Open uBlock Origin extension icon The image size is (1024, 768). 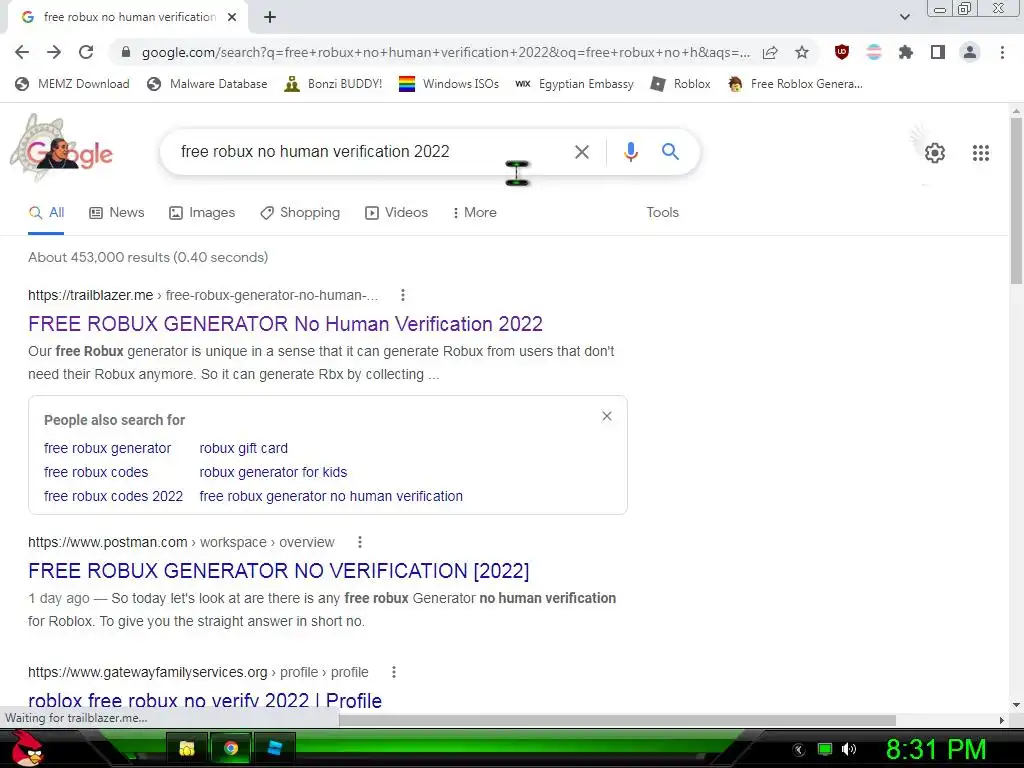click(x=842, y=52)
